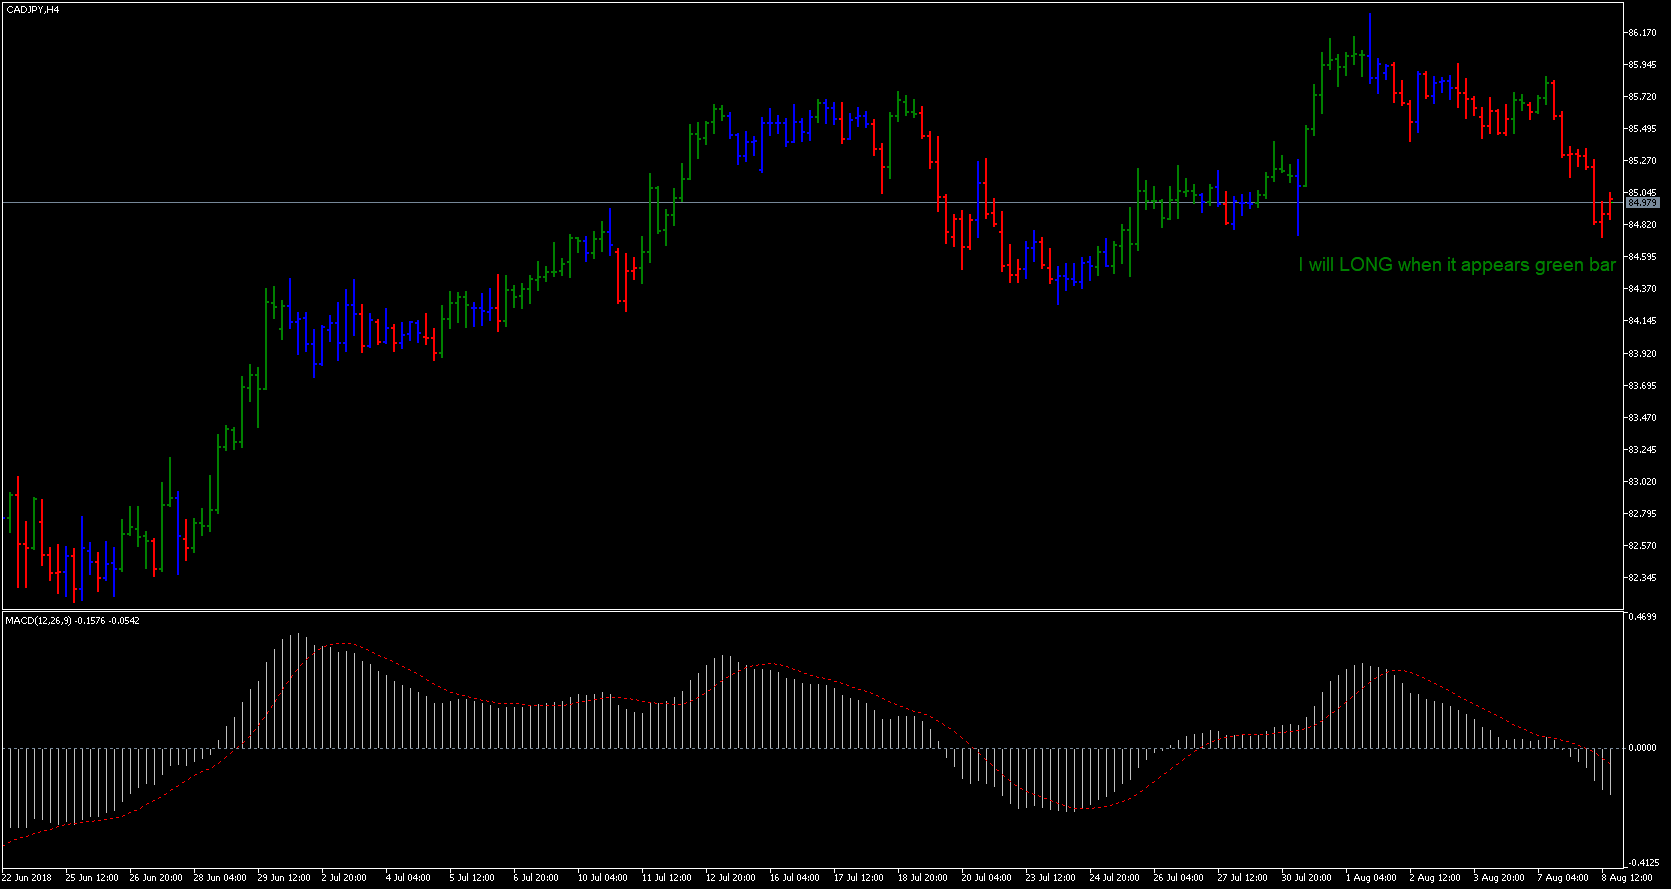Click the 2 Jul 20:00 time marker
The height and width of the screenshot is (889, 1671).
click(x=344, y=878)
